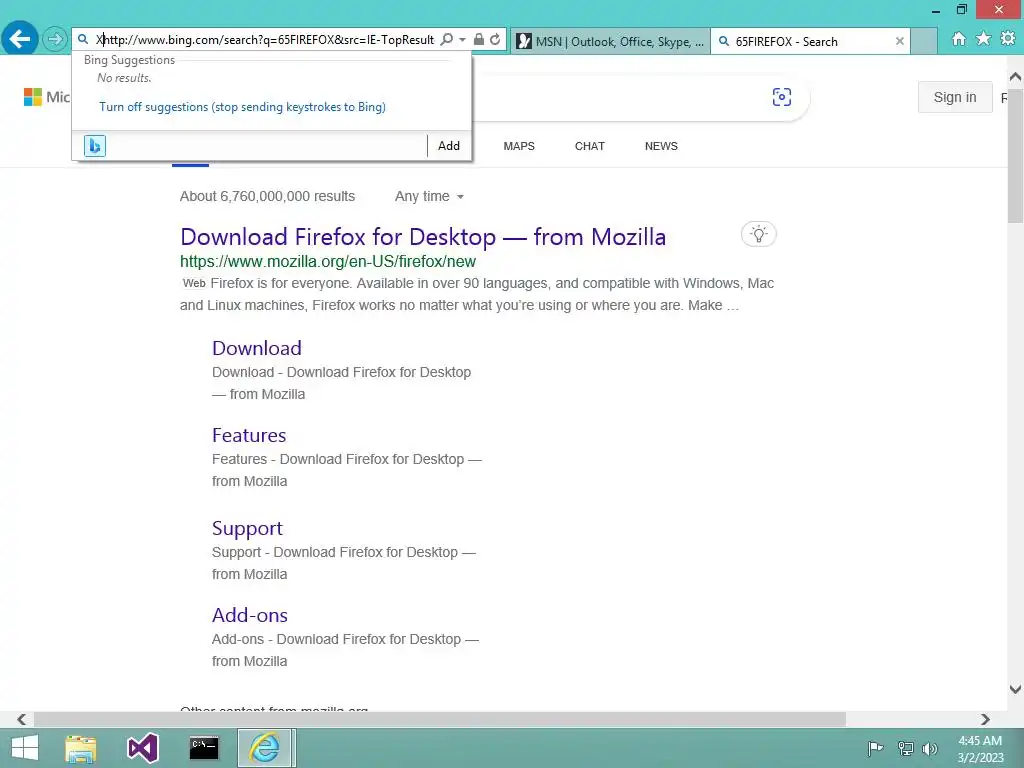
Task: Open the Windows Start button
Action: [25, 748]
